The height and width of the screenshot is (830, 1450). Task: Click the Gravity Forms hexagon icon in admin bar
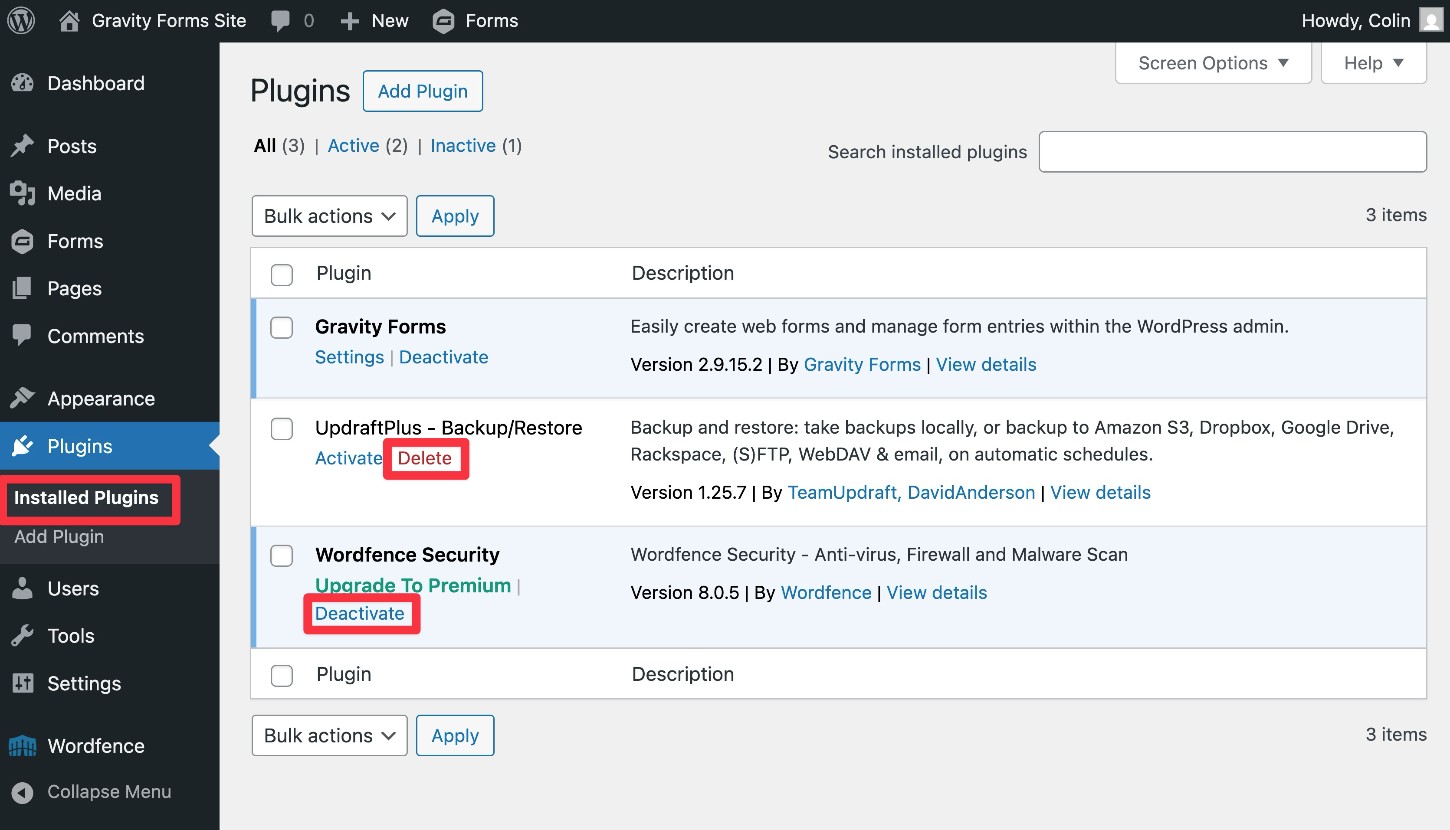click(x=443, y=21)
